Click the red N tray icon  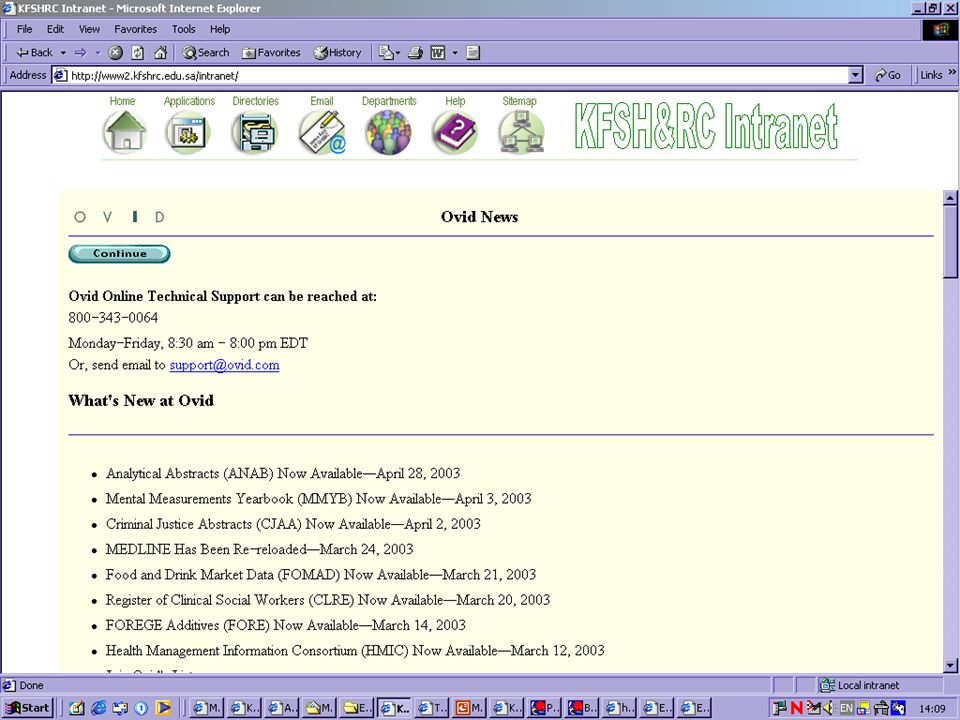point(797,708)
